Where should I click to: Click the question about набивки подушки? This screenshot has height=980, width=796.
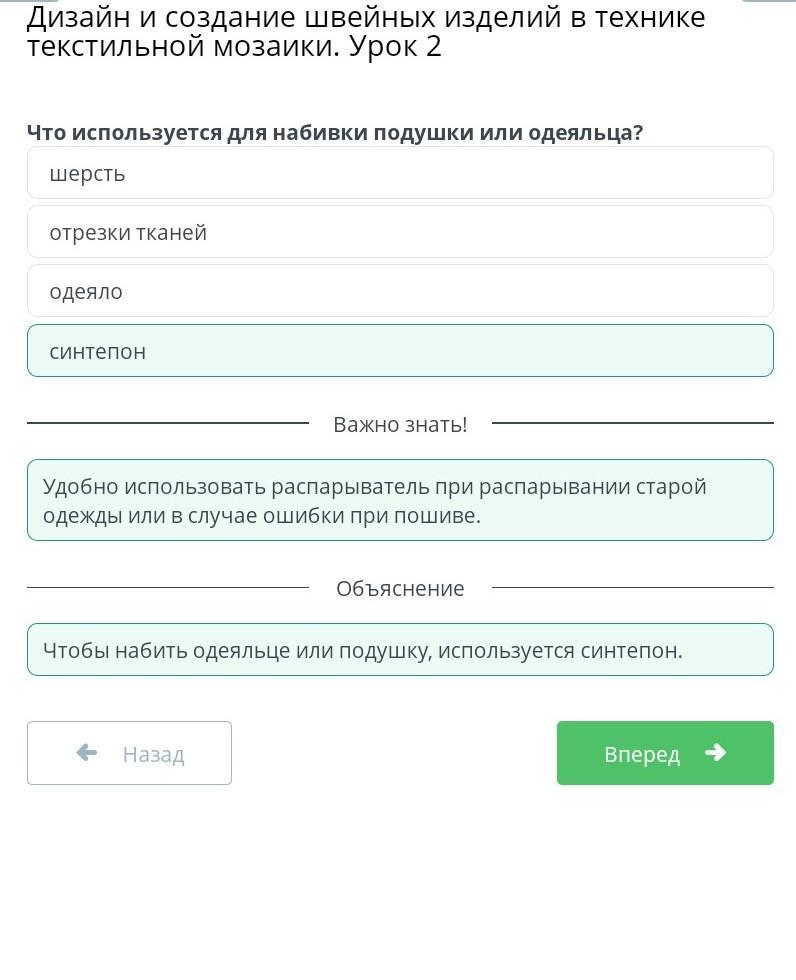click(335, 132)
